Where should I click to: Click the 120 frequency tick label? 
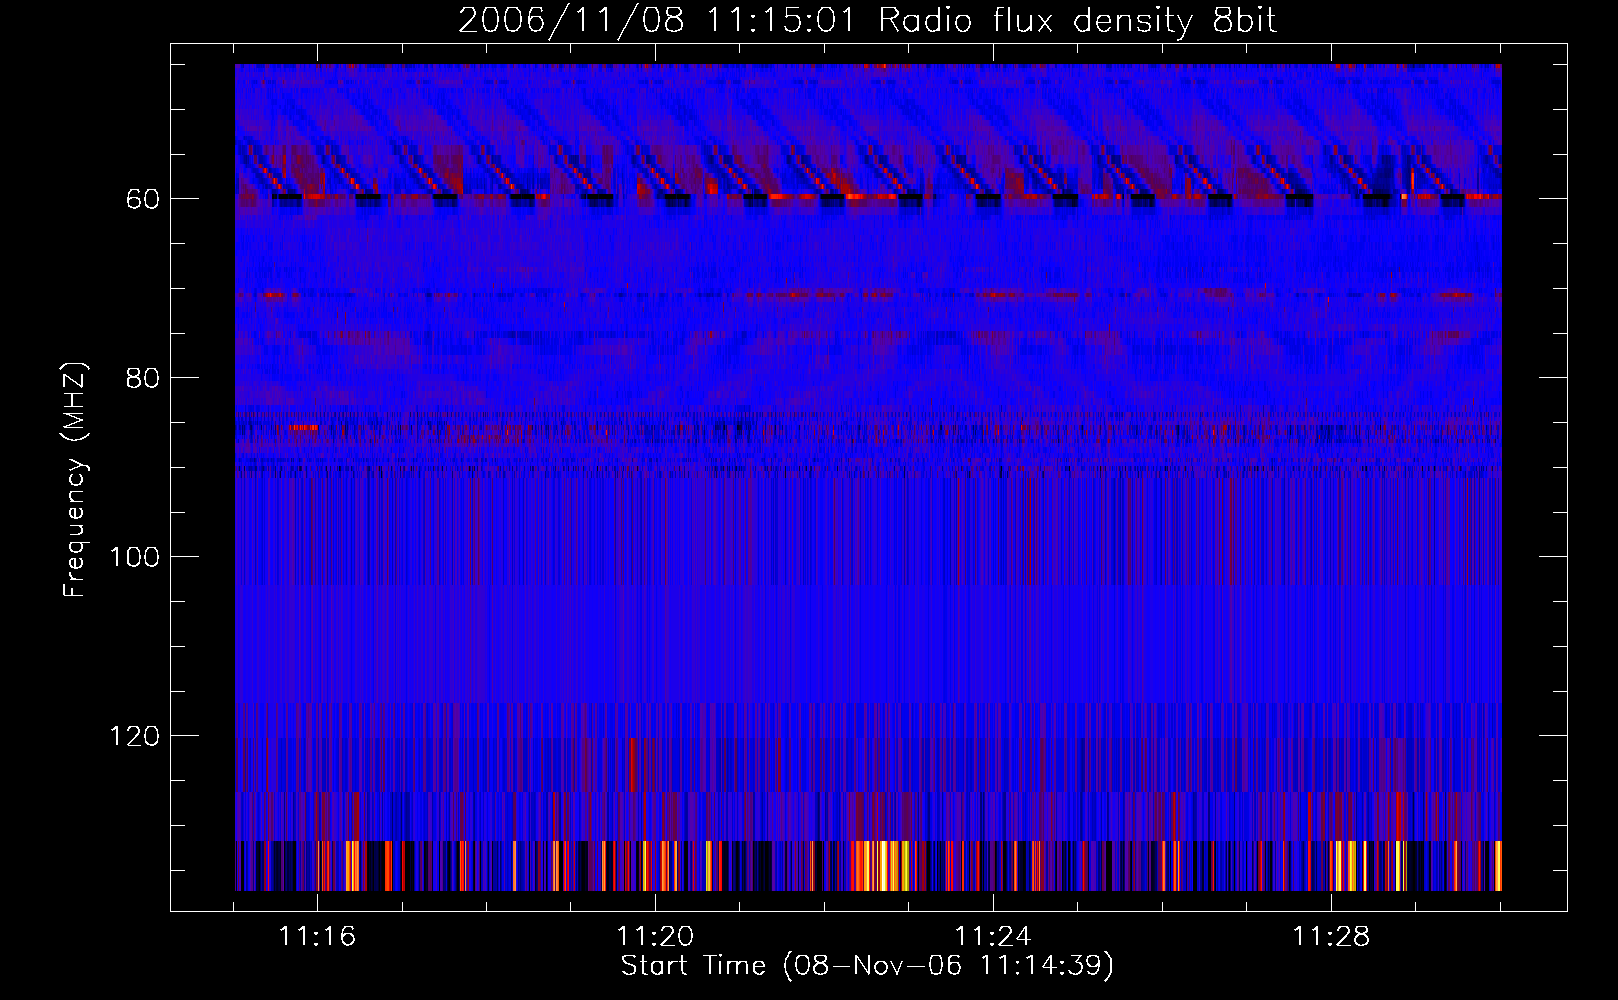click(135, 737)
